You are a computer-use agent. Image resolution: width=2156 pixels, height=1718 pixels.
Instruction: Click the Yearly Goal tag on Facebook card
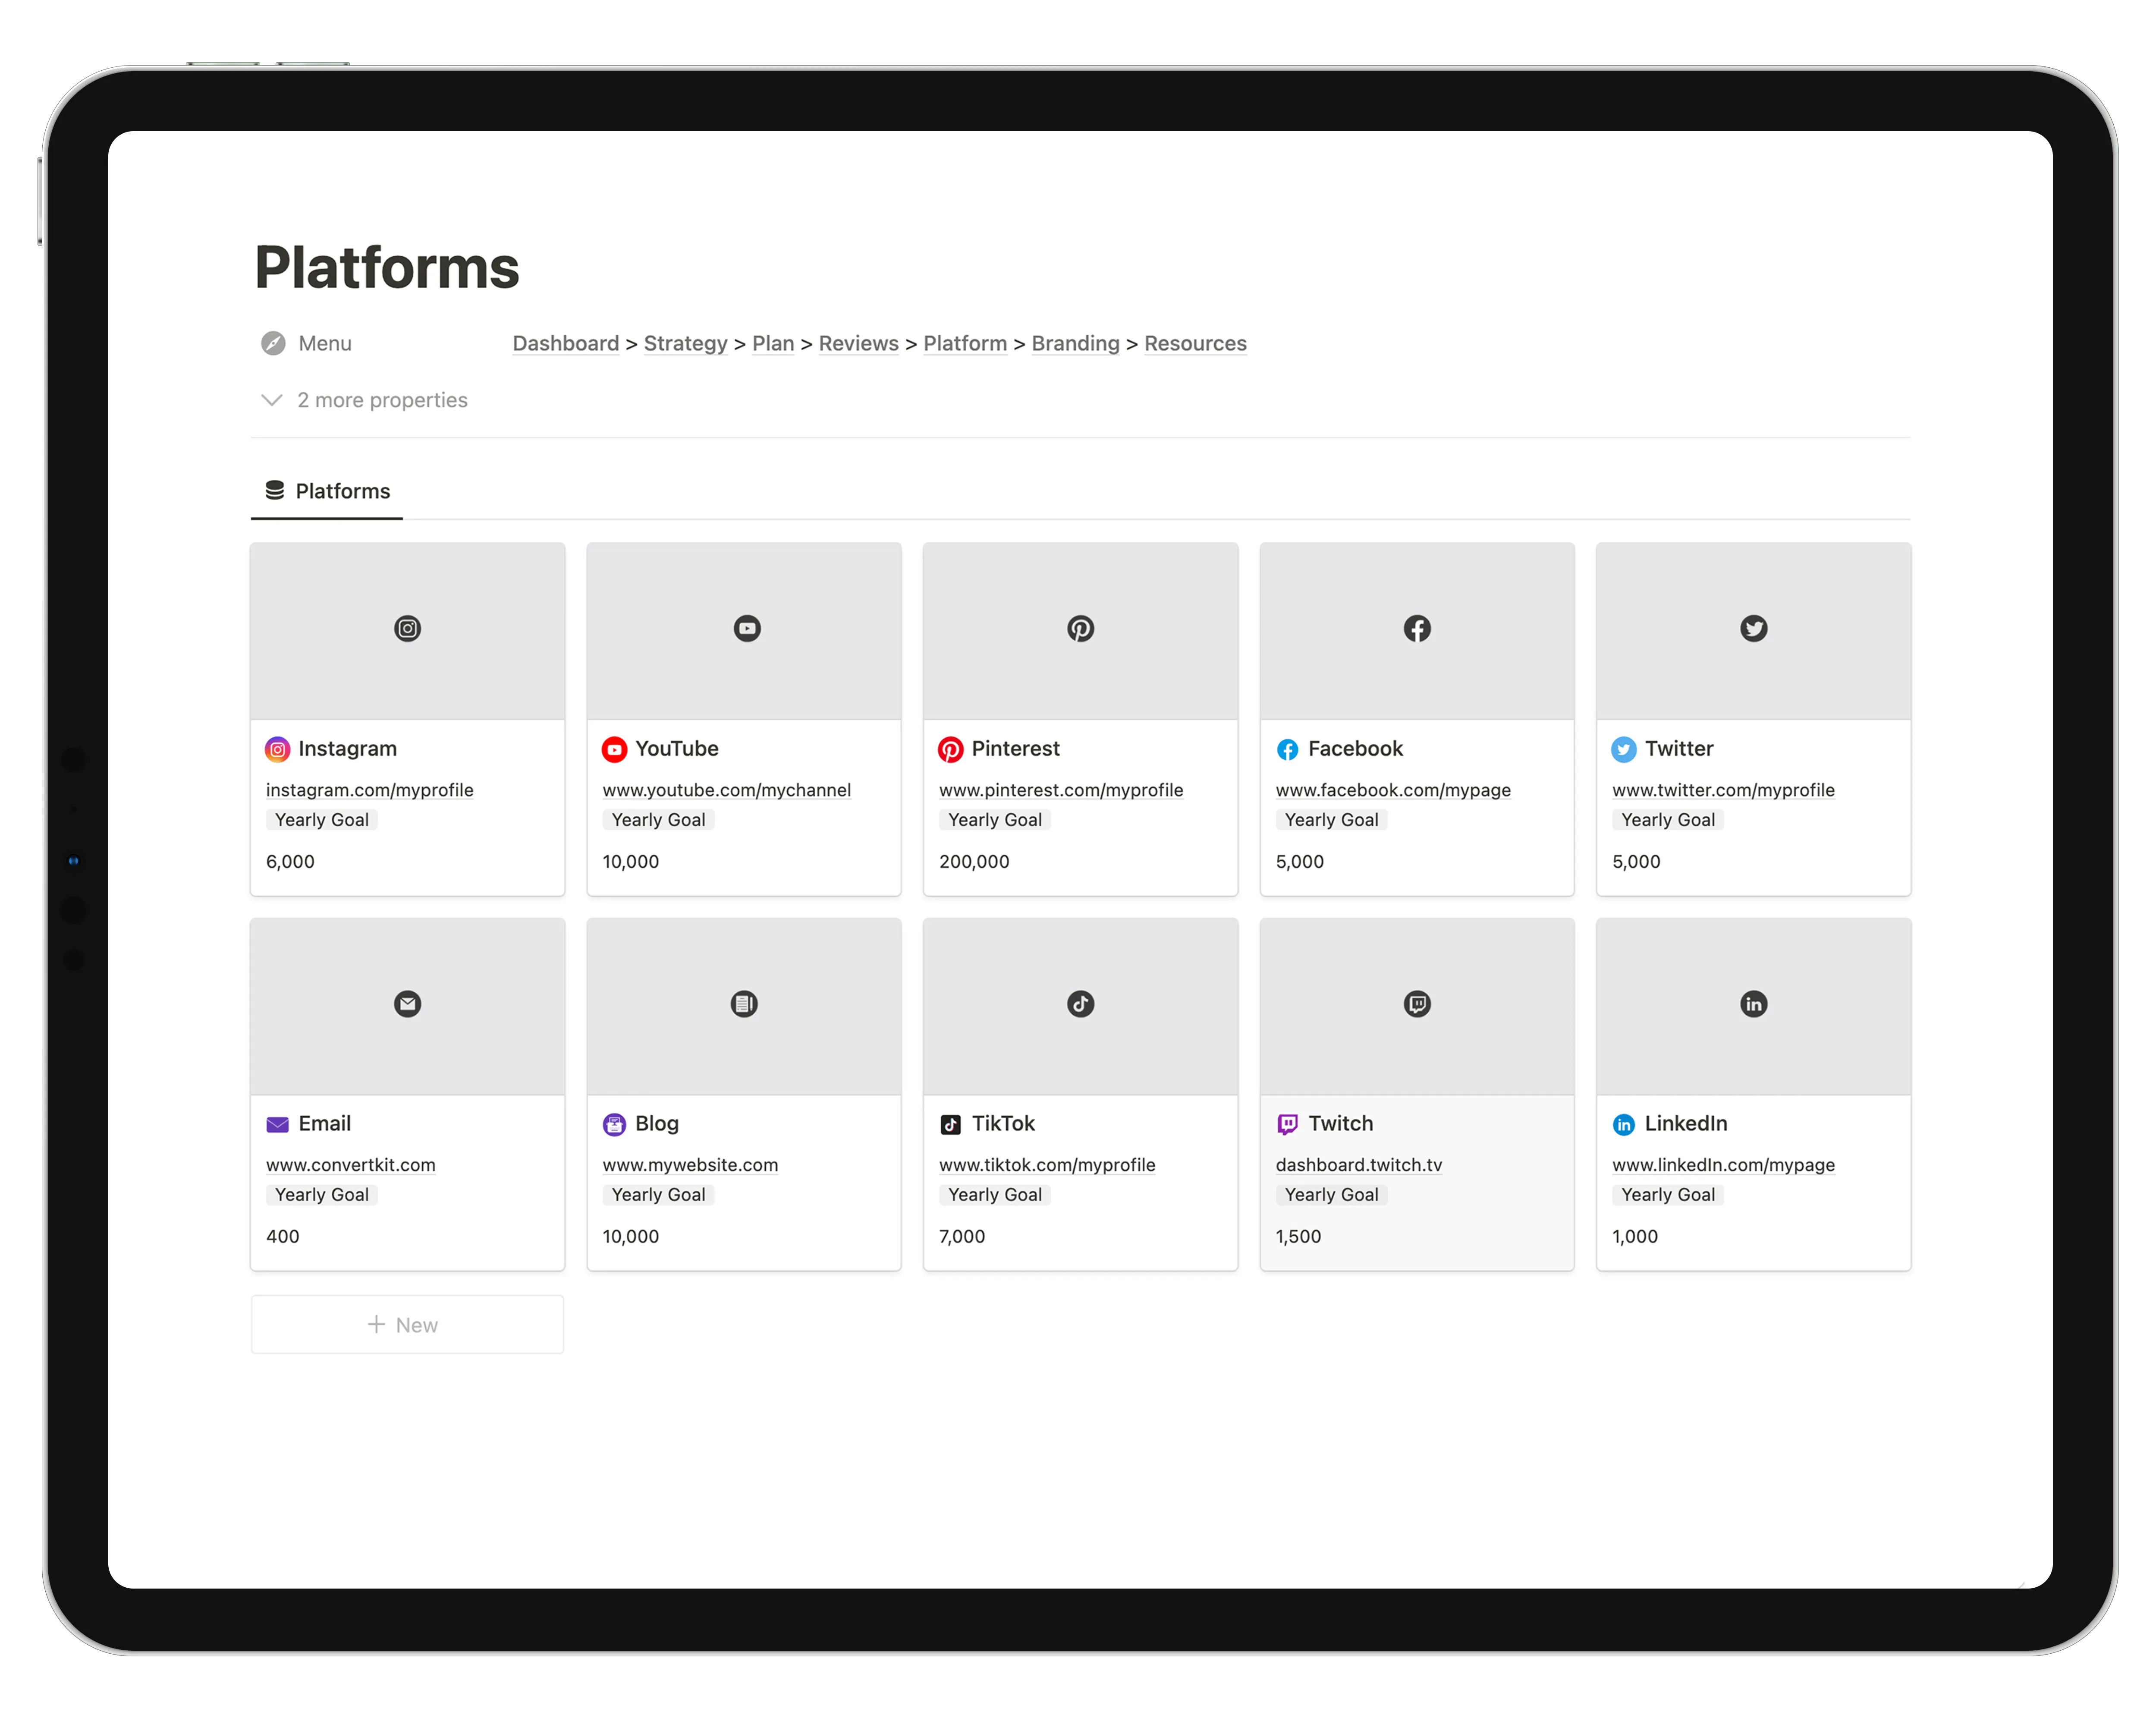coord(1331,820)
